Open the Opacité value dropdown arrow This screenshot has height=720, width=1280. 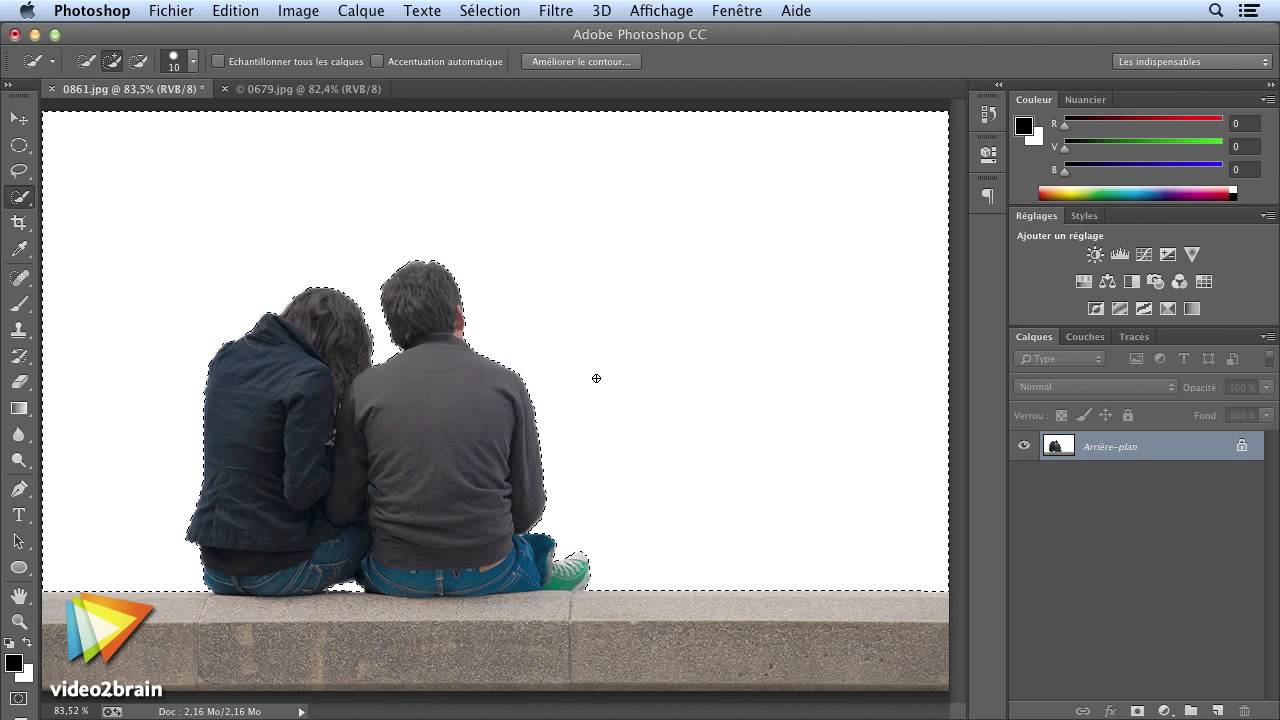(x=1266, y=387)
